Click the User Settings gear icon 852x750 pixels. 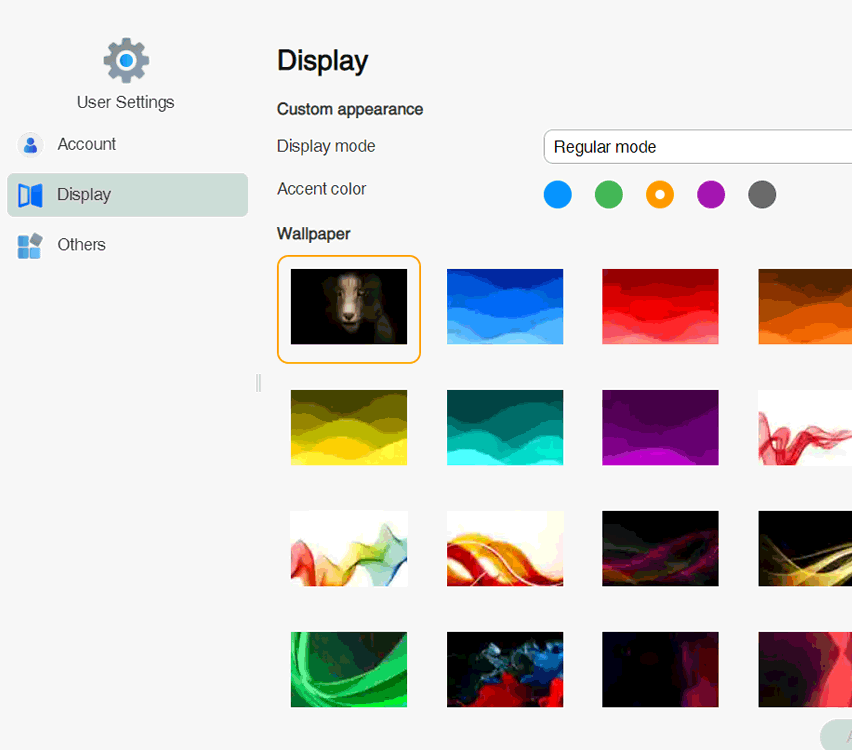(126, 61)
